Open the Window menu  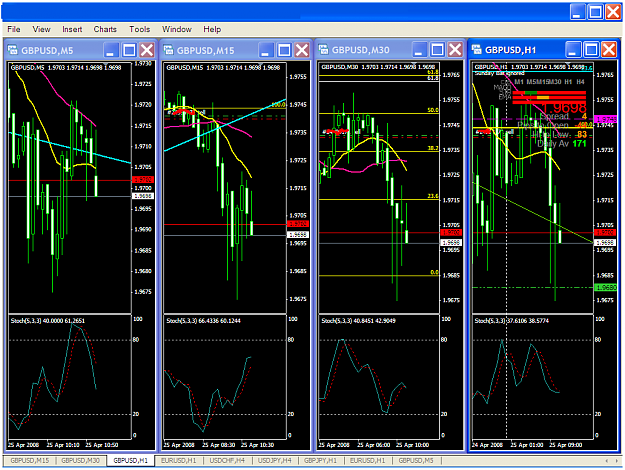click(177, 29)
